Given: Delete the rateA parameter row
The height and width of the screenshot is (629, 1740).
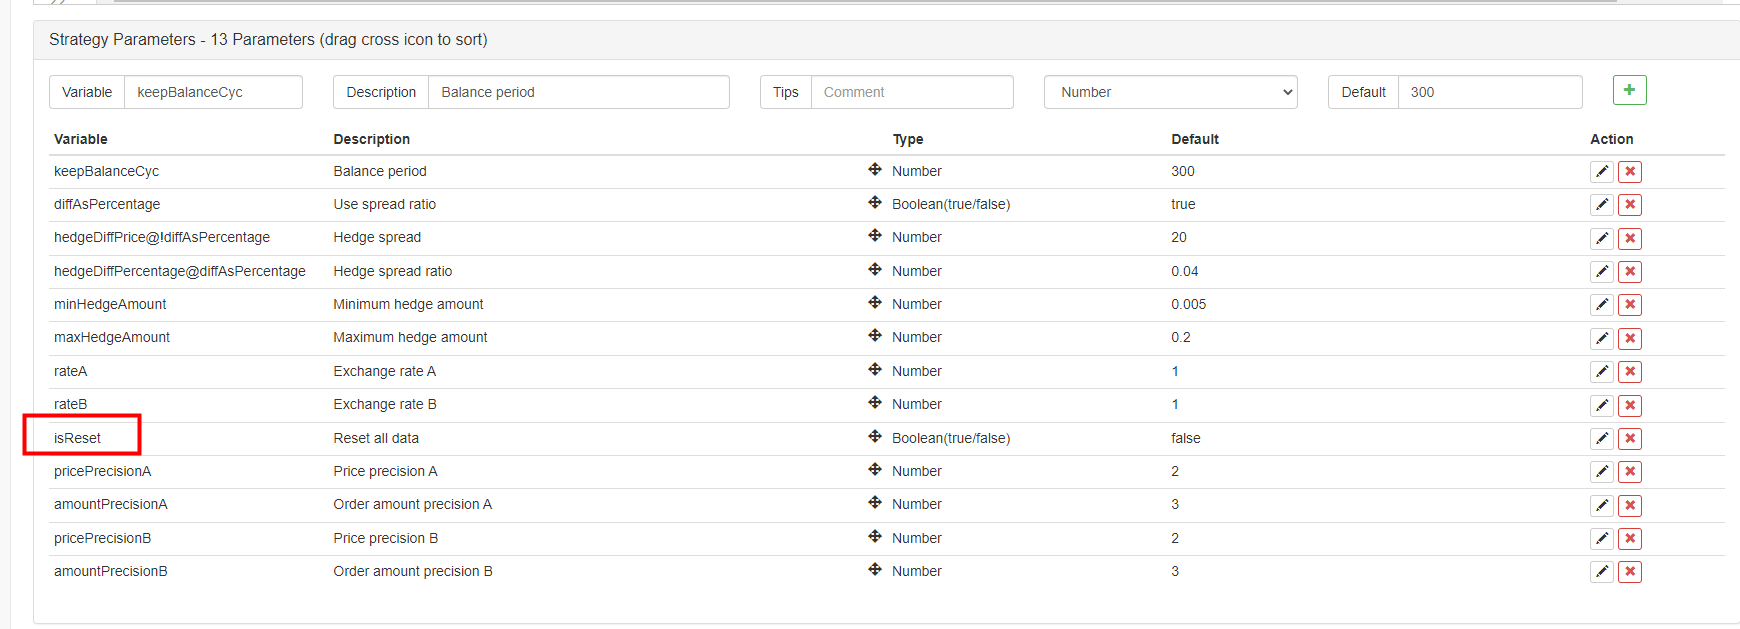Looking at the screenshot, I should [1630, 372].
